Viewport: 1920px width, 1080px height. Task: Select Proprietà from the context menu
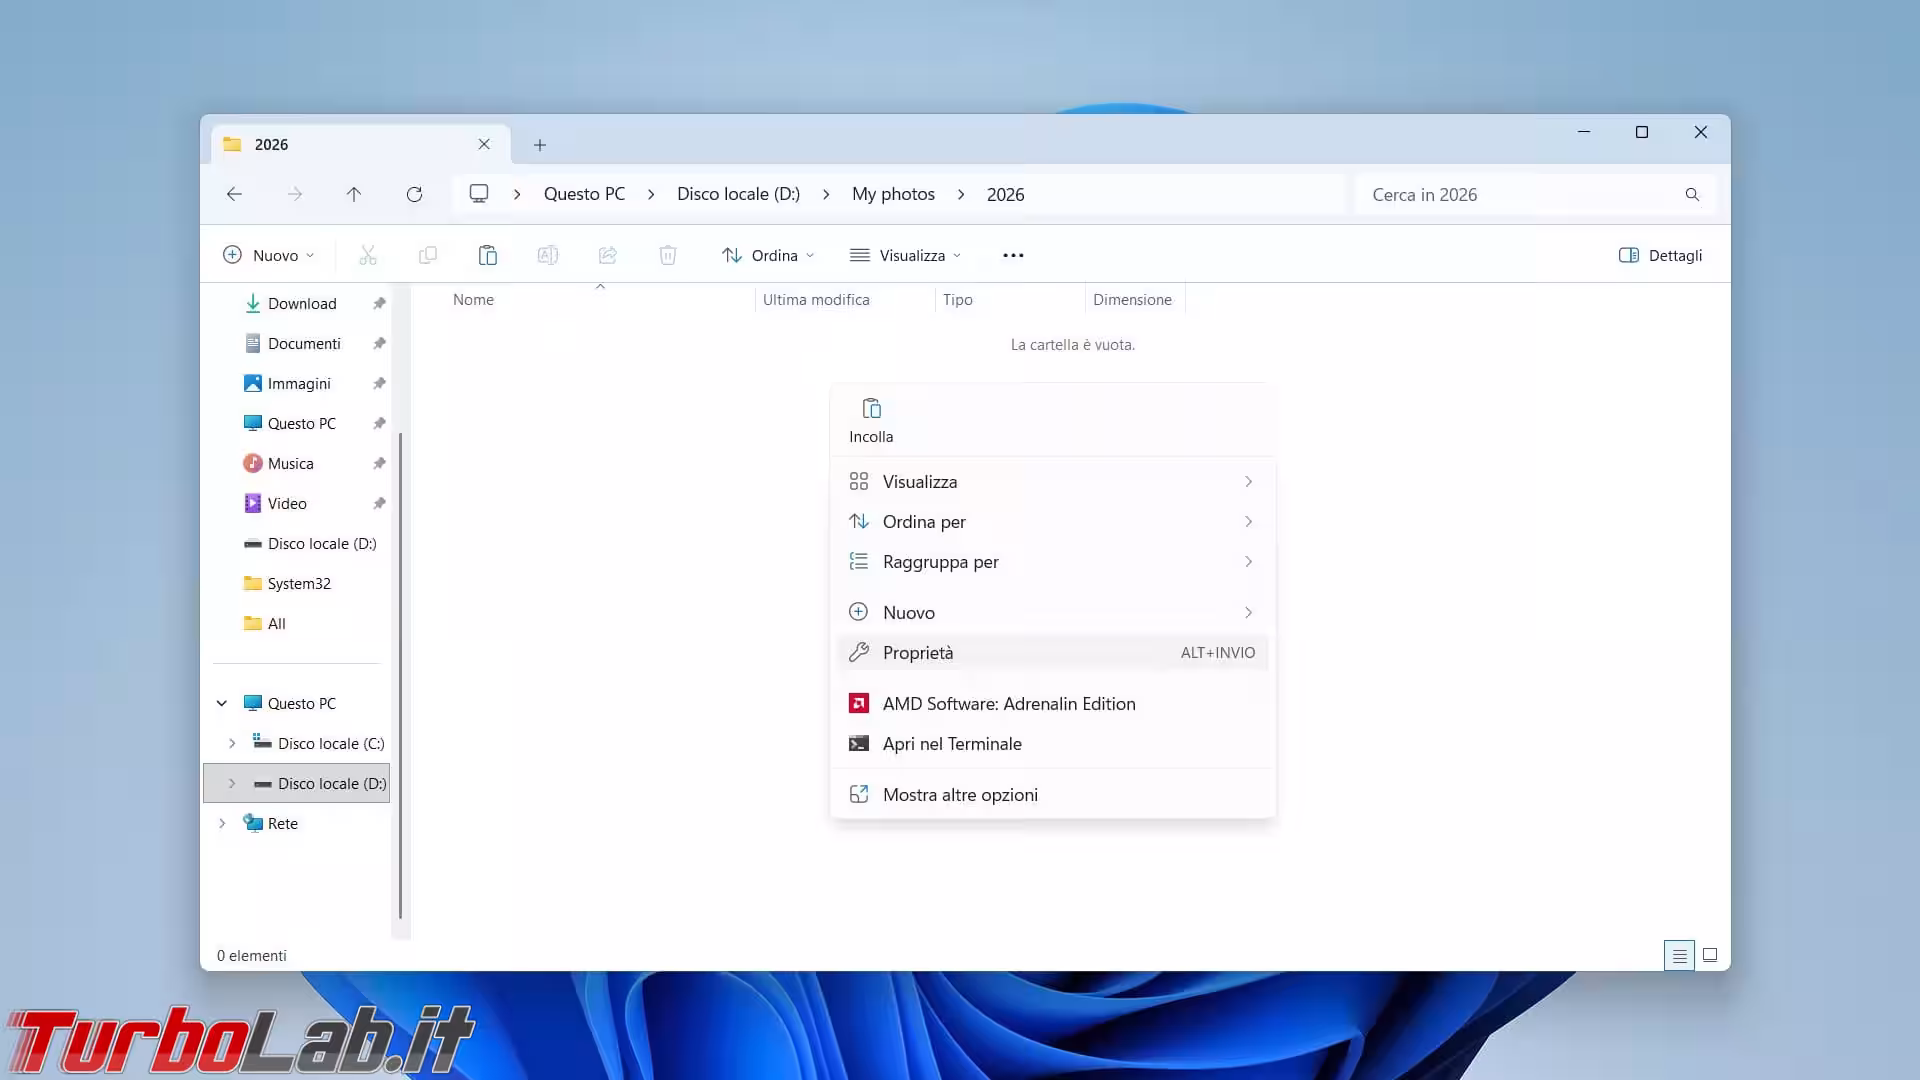point(918,652)
